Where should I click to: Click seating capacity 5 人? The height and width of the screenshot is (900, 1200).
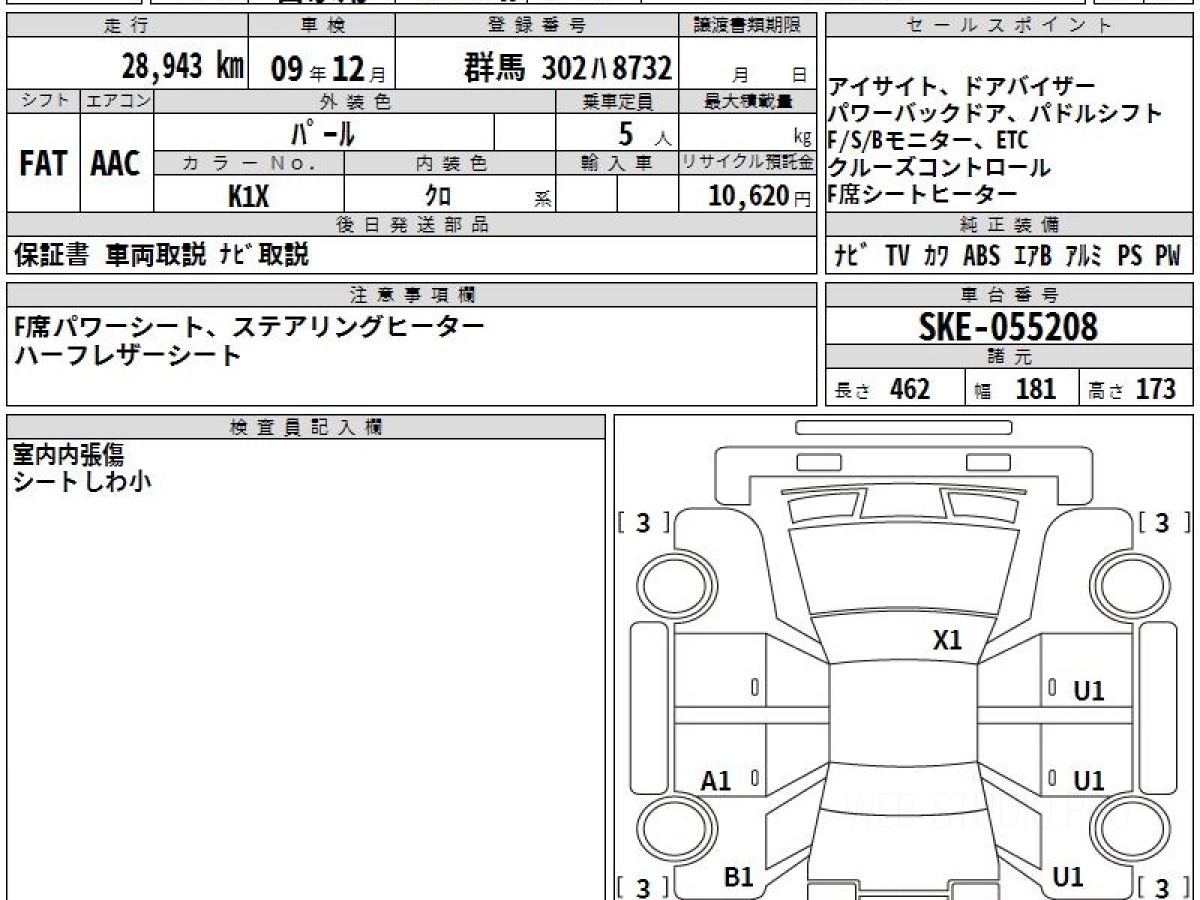point(645,133)
